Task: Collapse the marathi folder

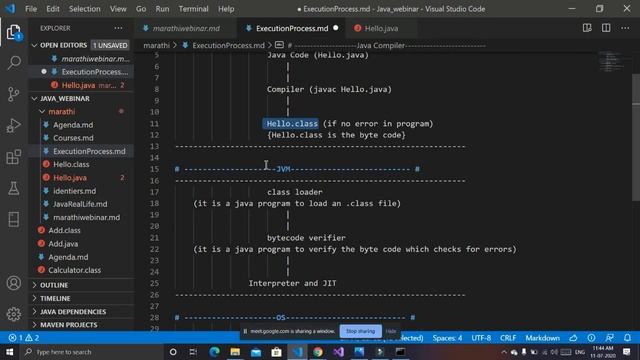Action: [81, 111]
